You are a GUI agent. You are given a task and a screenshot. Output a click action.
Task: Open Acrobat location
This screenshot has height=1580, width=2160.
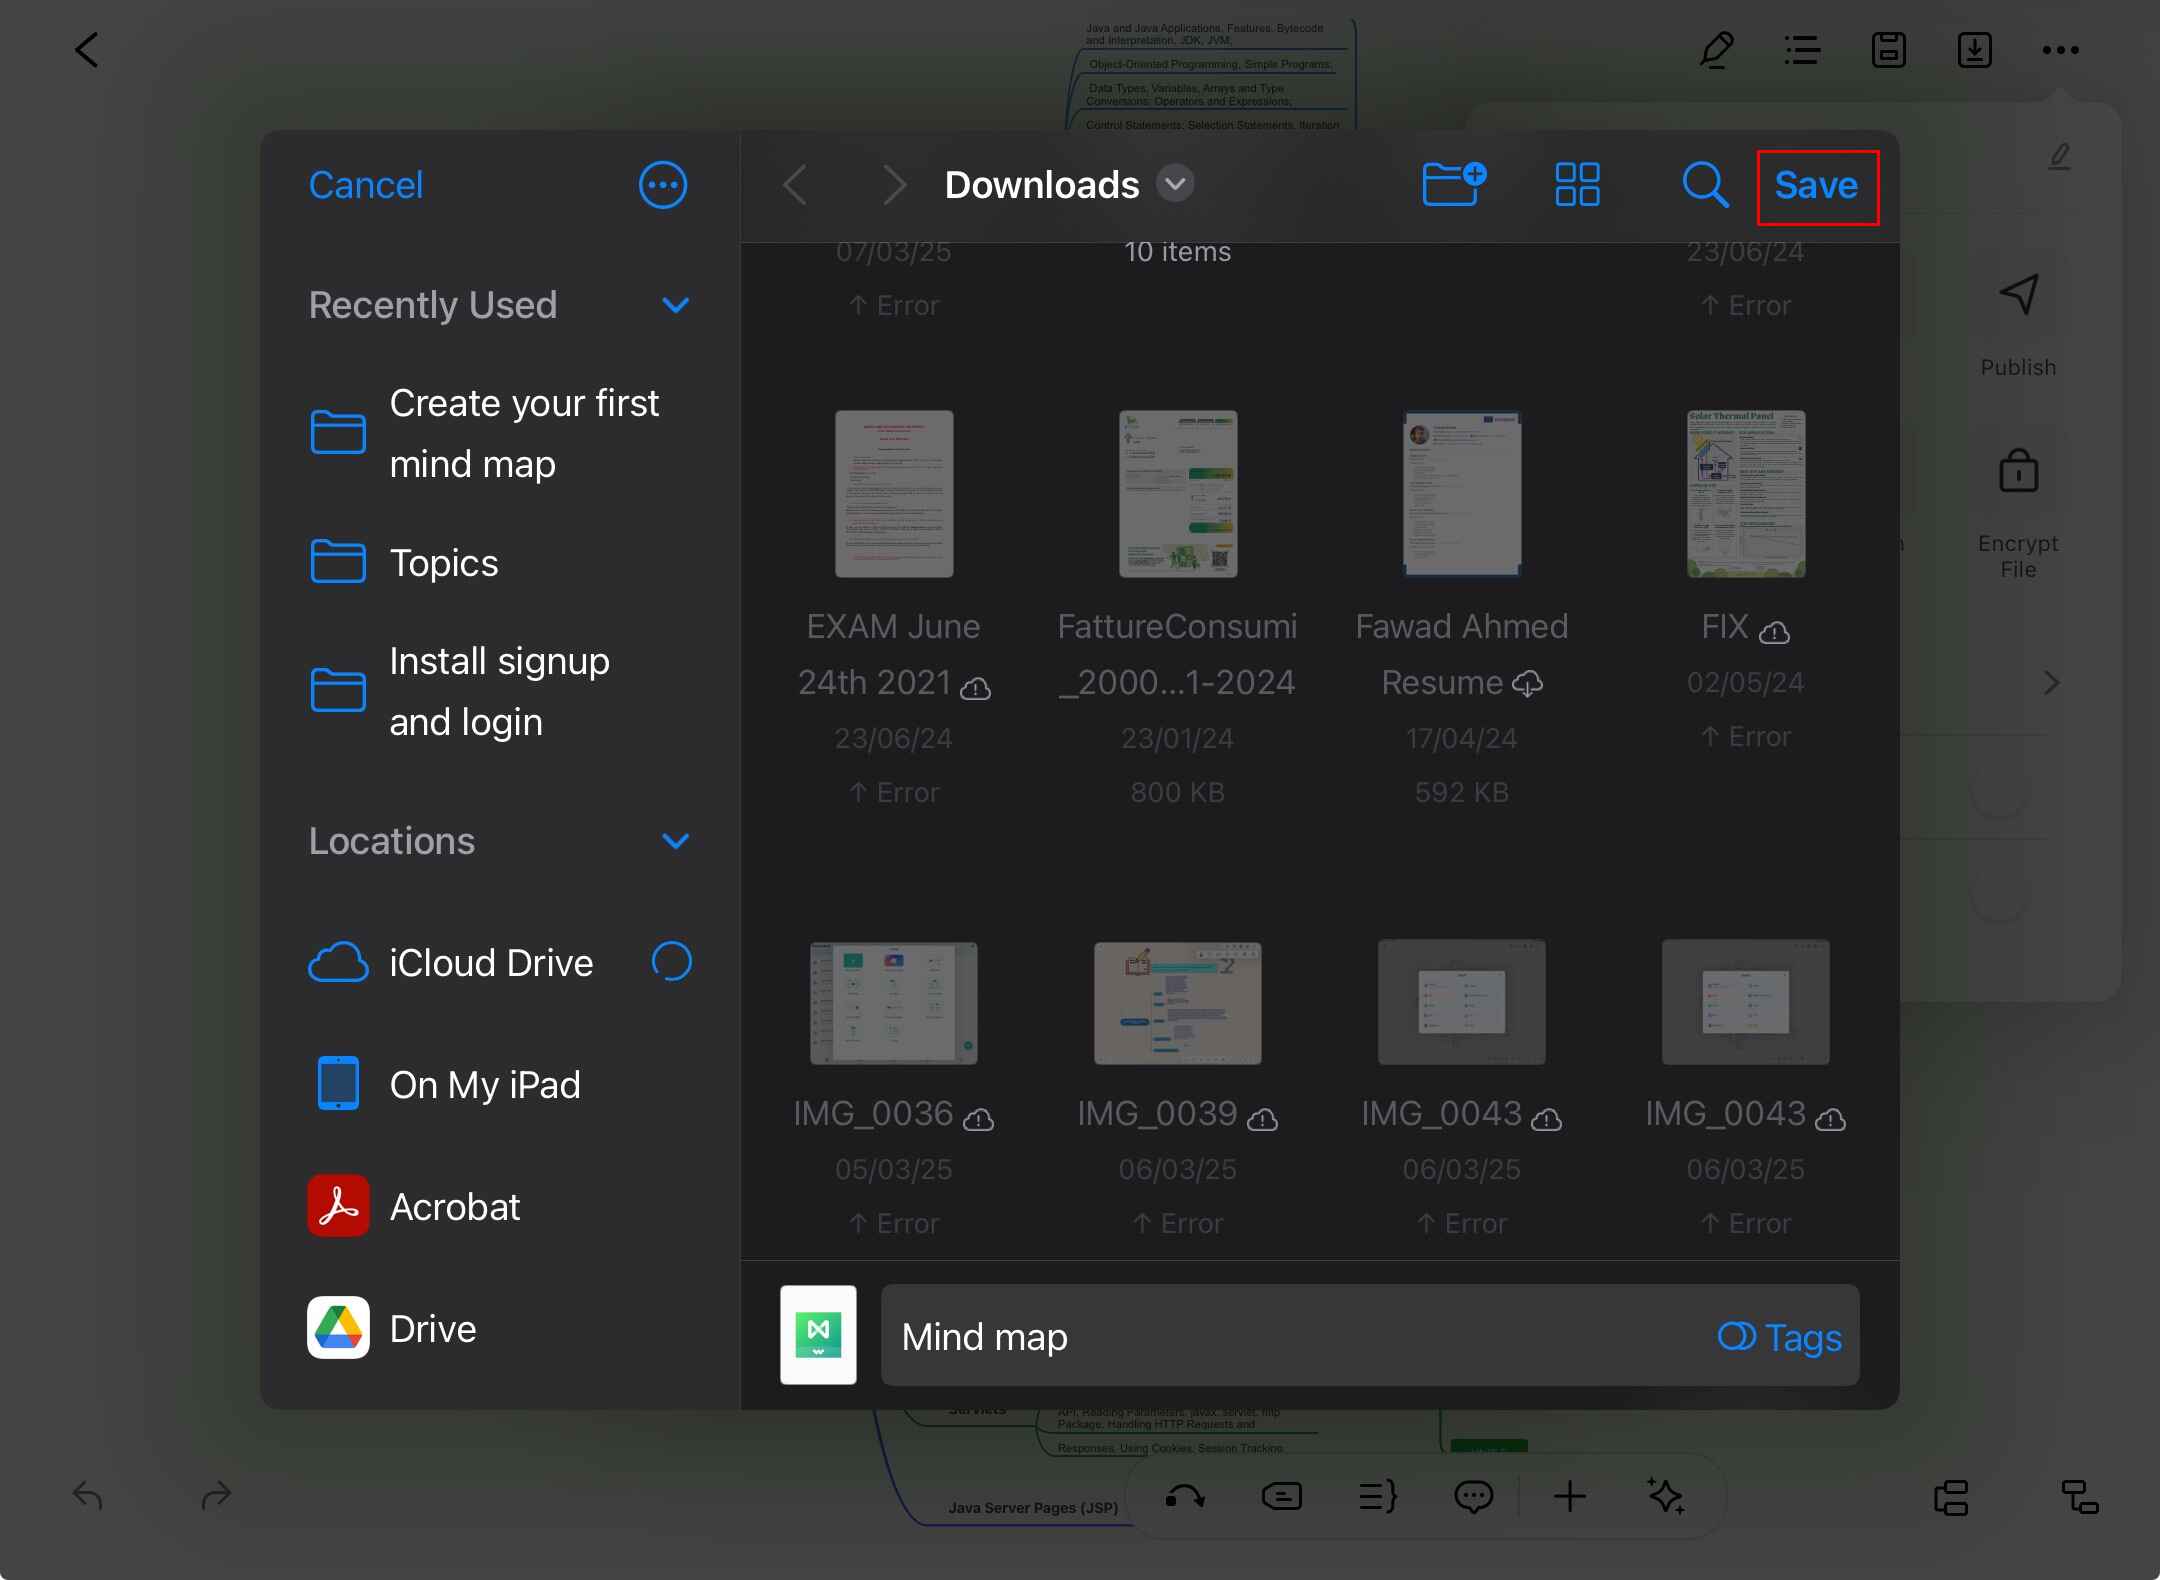click(454, 1207)
